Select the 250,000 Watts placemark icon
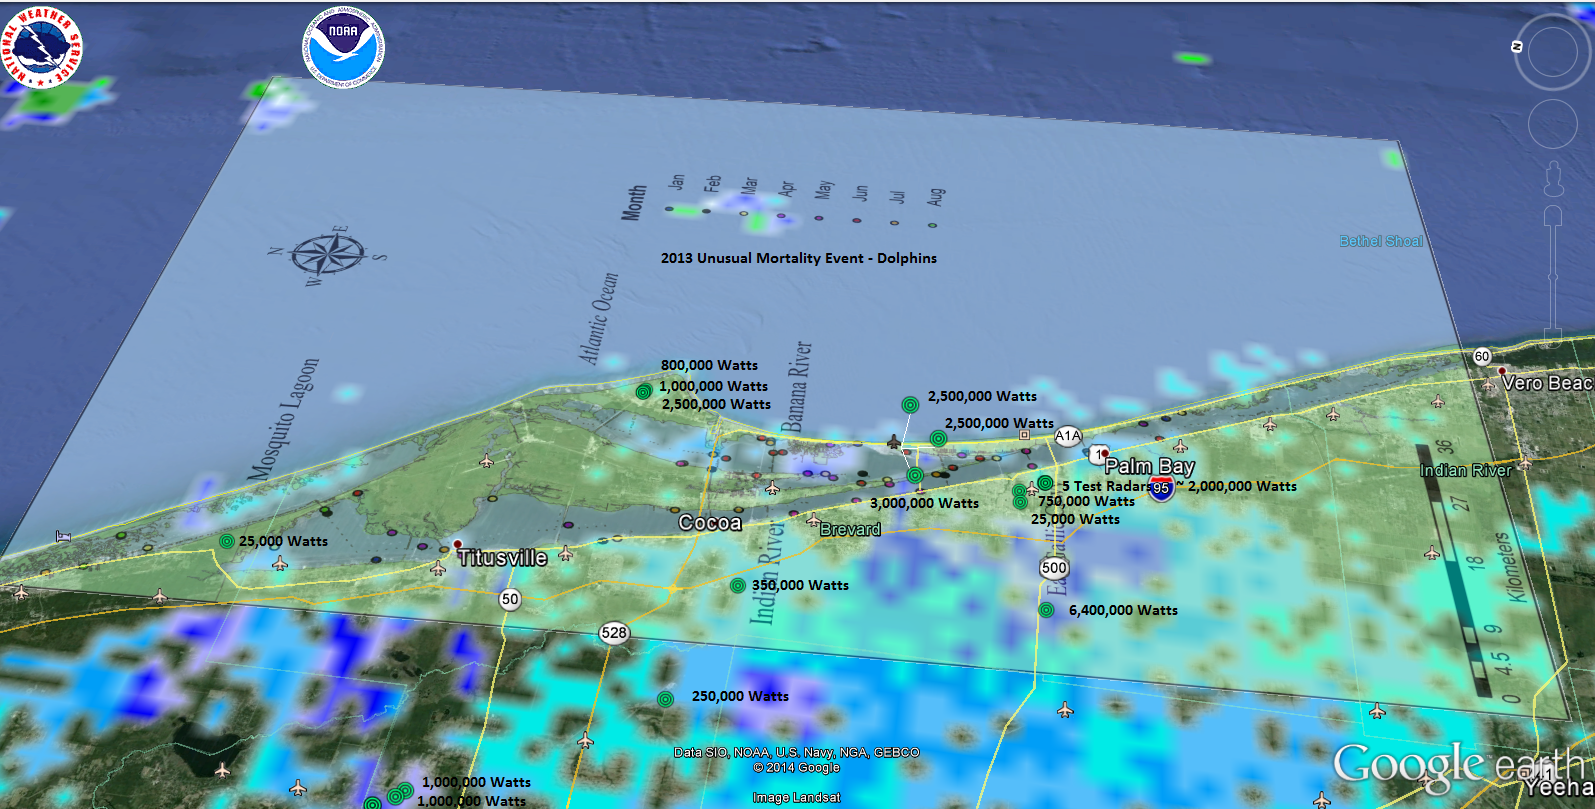 (x=665, y=698)
